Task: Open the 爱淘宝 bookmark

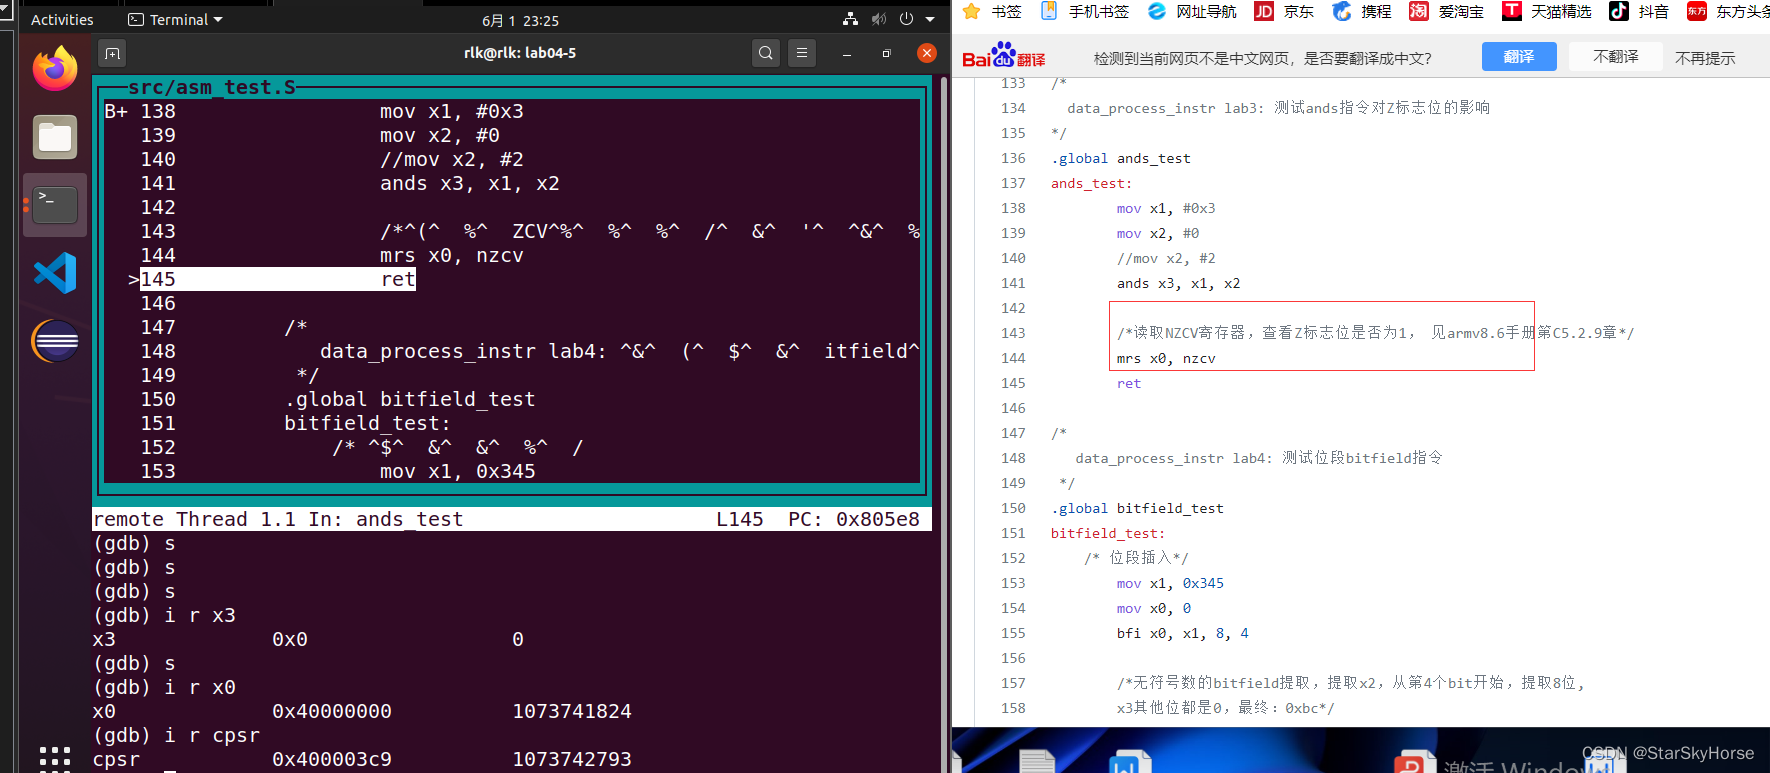Action: [1447, 11]
